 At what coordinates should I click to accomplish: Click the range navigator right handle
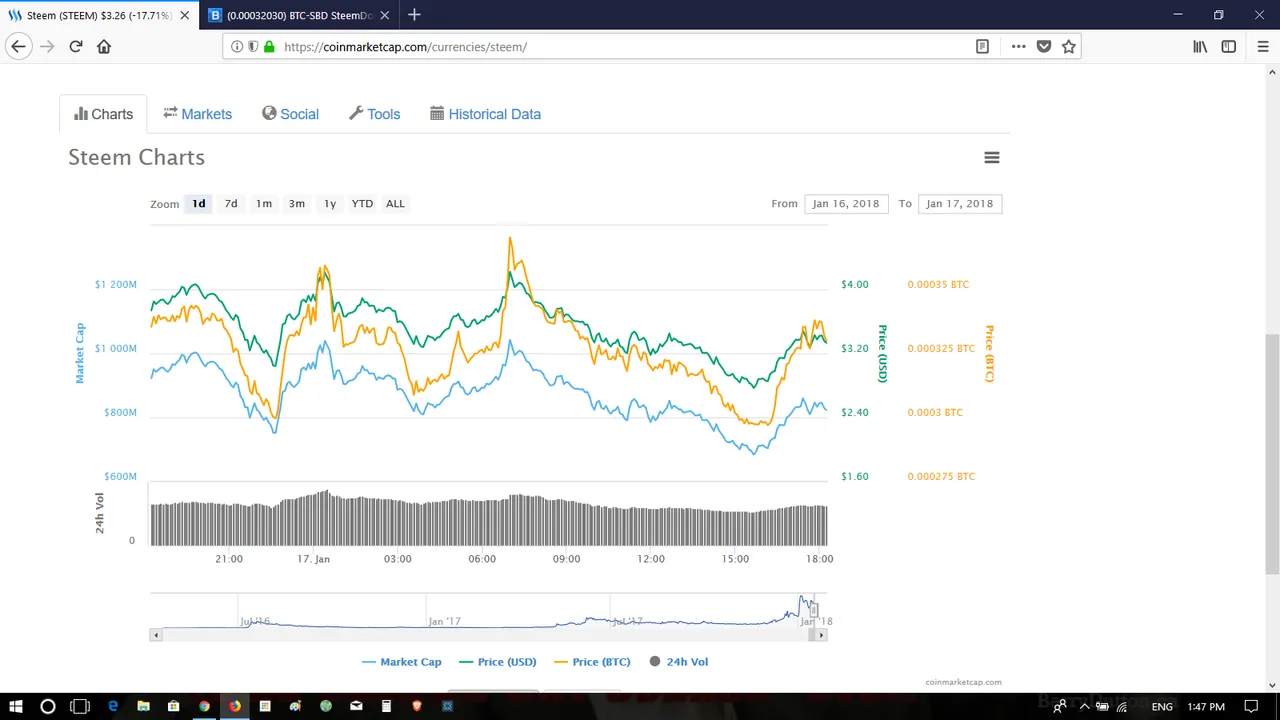pos(814,610)
